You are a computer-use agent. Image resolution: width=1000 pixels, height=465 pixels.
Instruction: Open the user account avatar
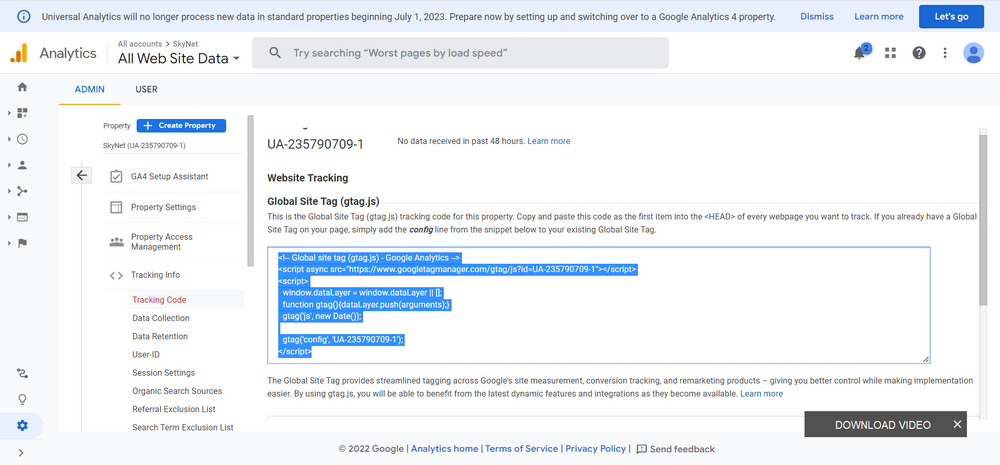(x=973, y=53)
